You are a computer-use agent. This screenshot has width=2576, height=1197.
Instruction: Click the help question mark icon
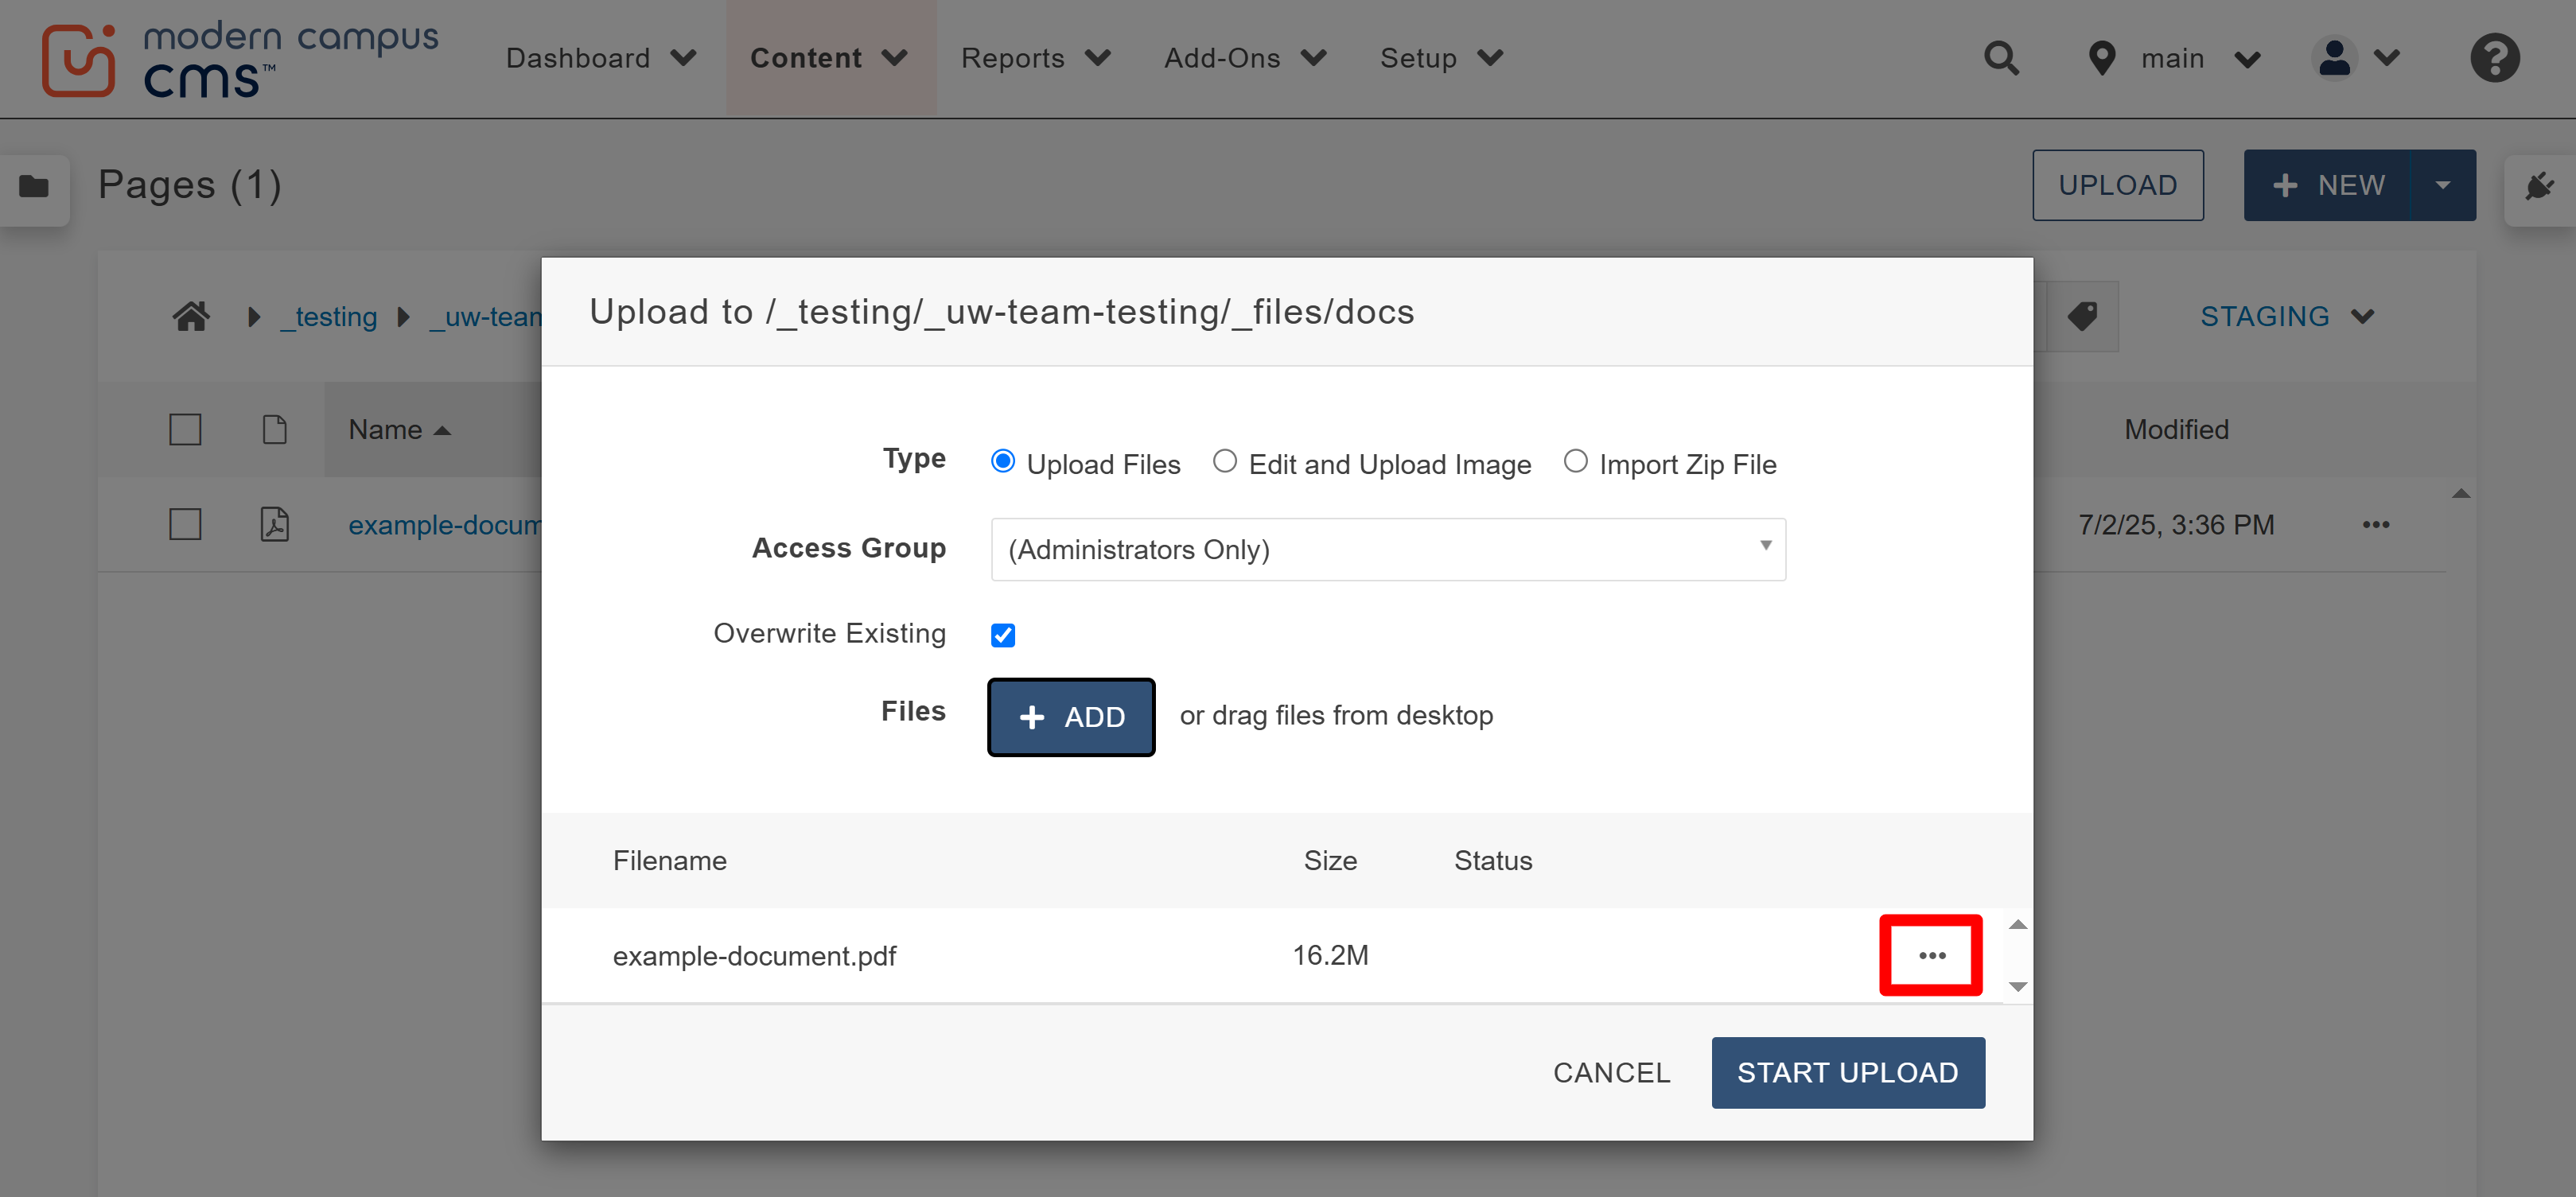click(x=2494, y=58)
